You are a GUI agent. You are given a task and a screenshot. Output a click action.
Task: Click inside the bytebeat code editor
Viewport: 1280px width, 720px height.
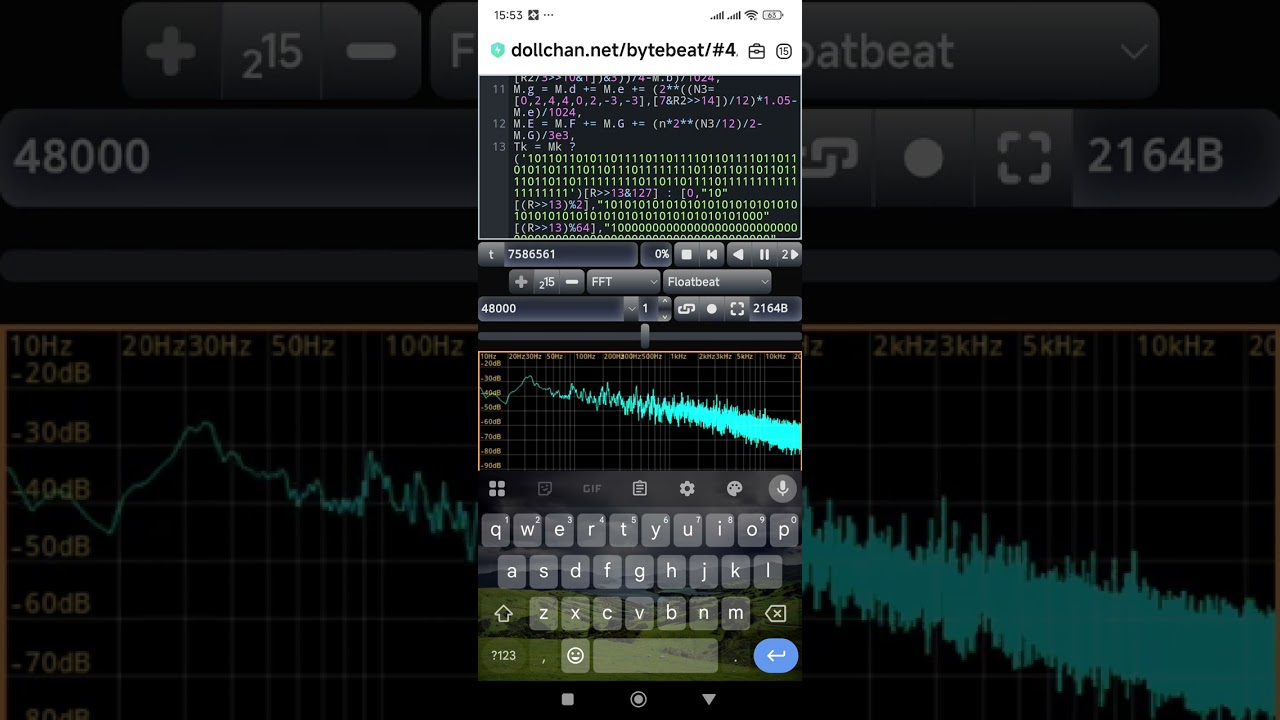pyautogui.click(x=640, y=157)
